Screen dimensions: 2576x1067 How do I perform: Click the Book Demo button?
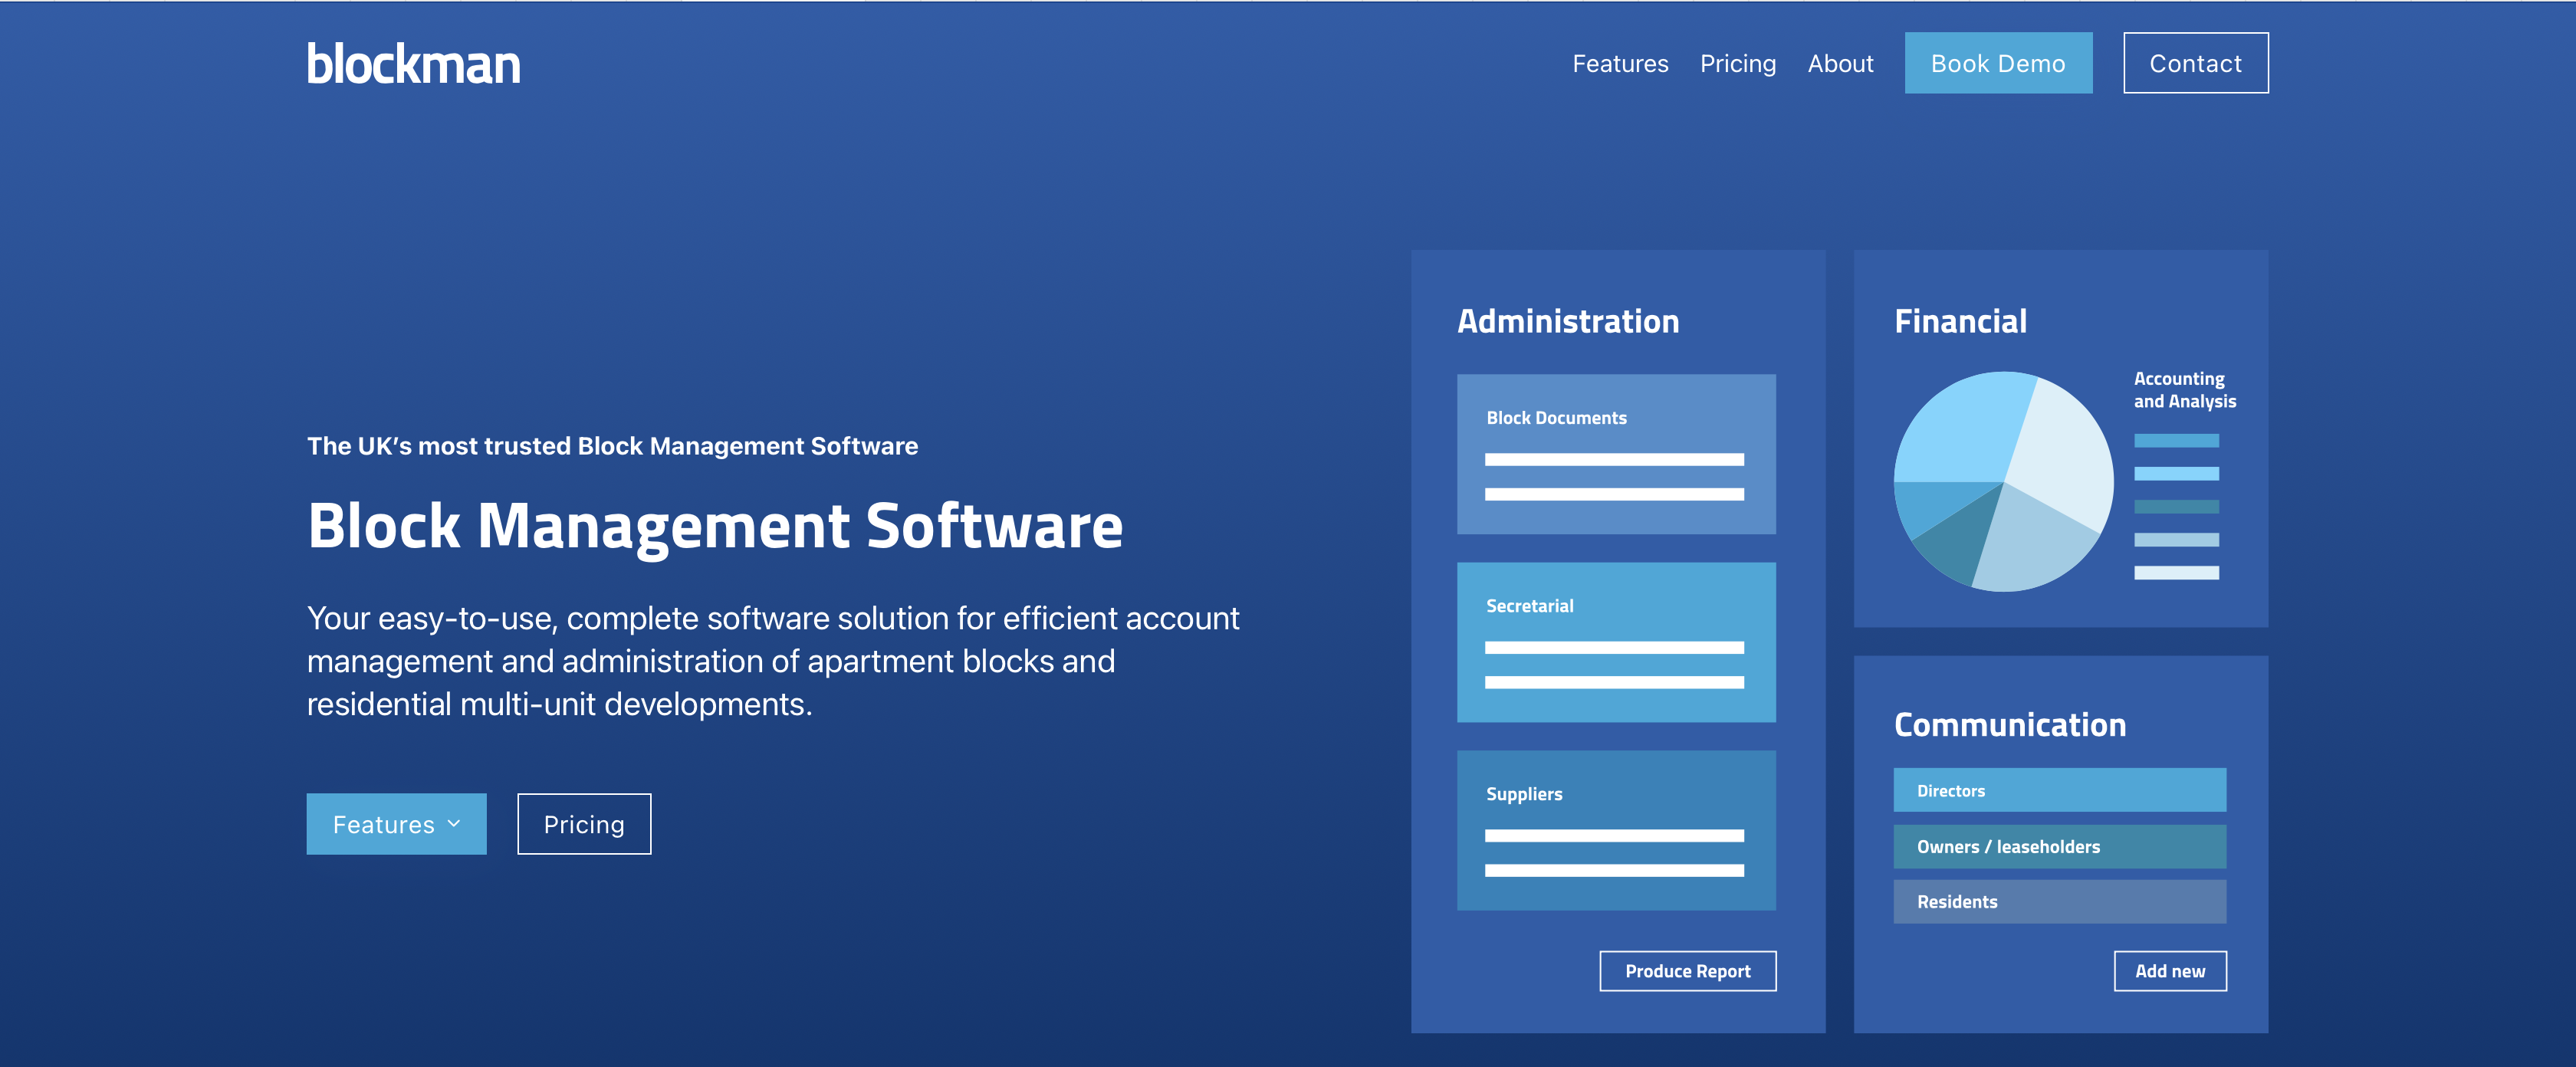tap(1998, 63)
